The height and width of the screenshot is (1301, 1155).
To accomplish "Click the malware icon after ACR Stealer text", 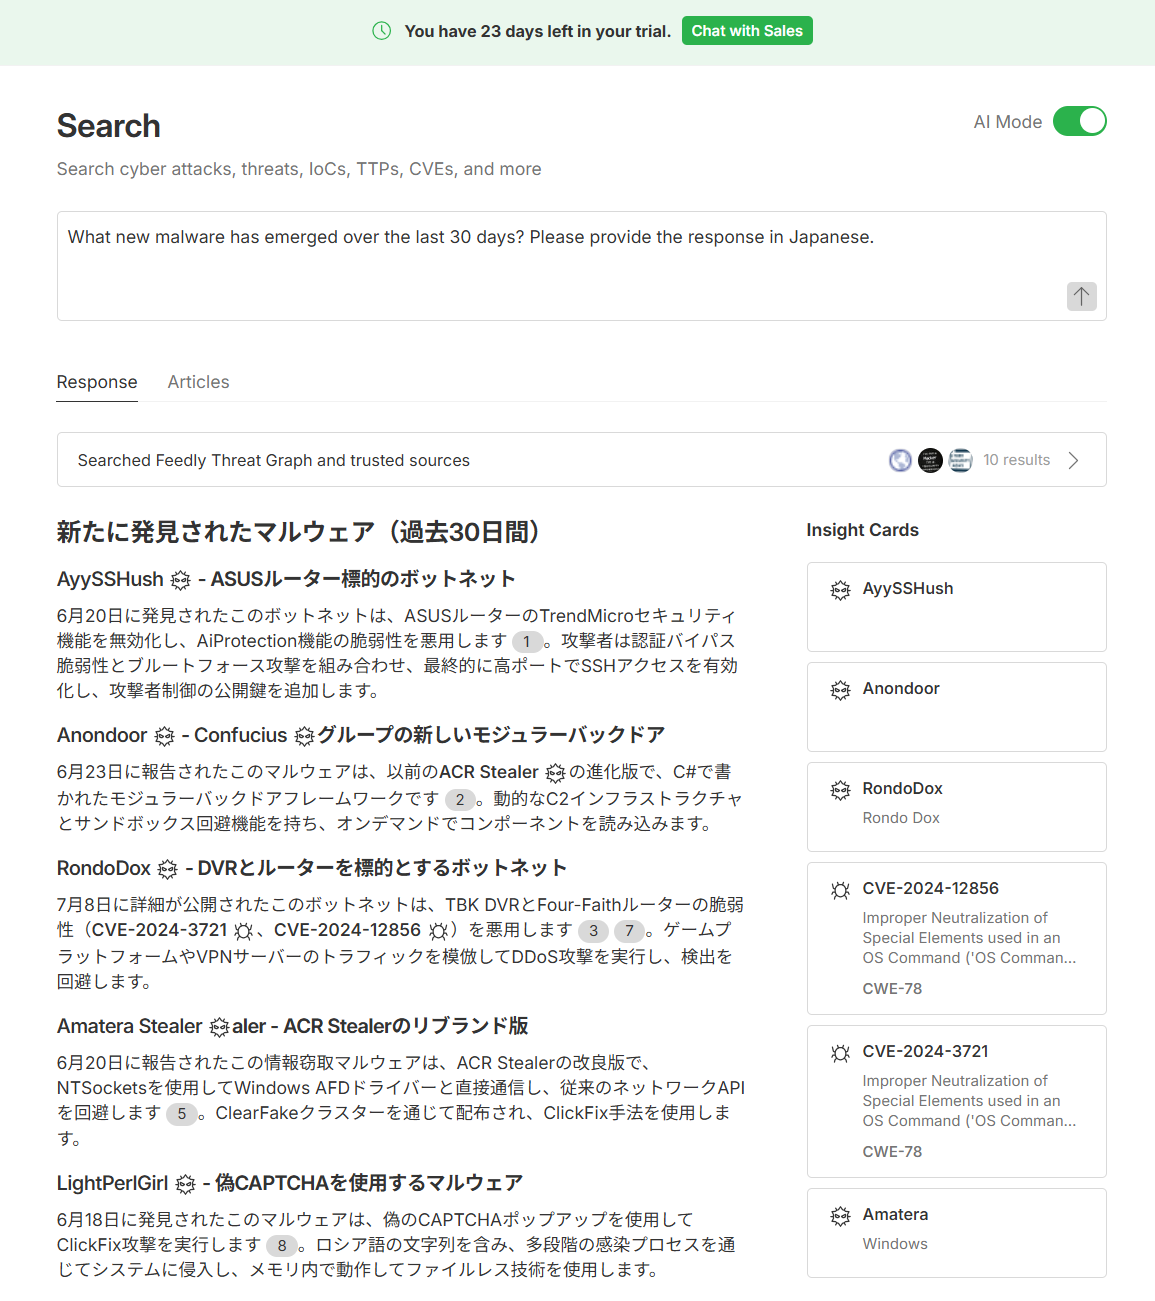I will click(555, 773).
